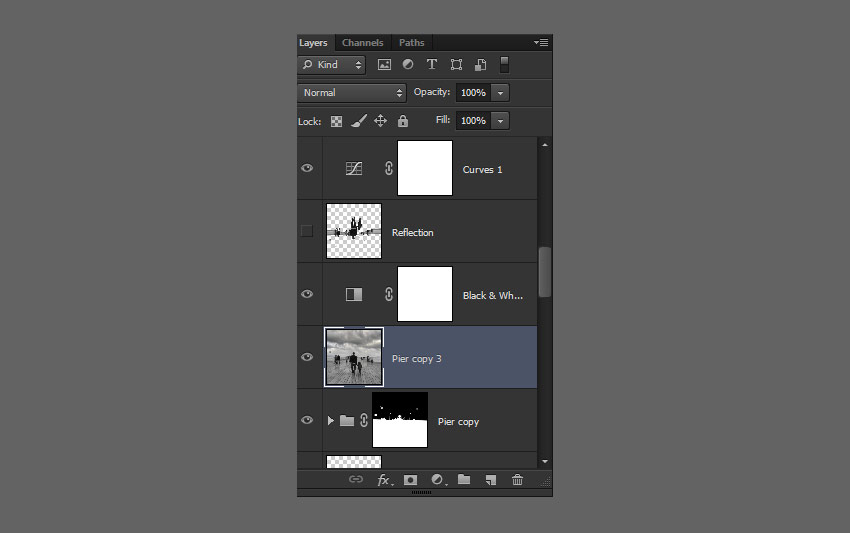Click the scroll up arrow in layers list
Viewport: 850px width, 533px height.
(x=545, y=145)
